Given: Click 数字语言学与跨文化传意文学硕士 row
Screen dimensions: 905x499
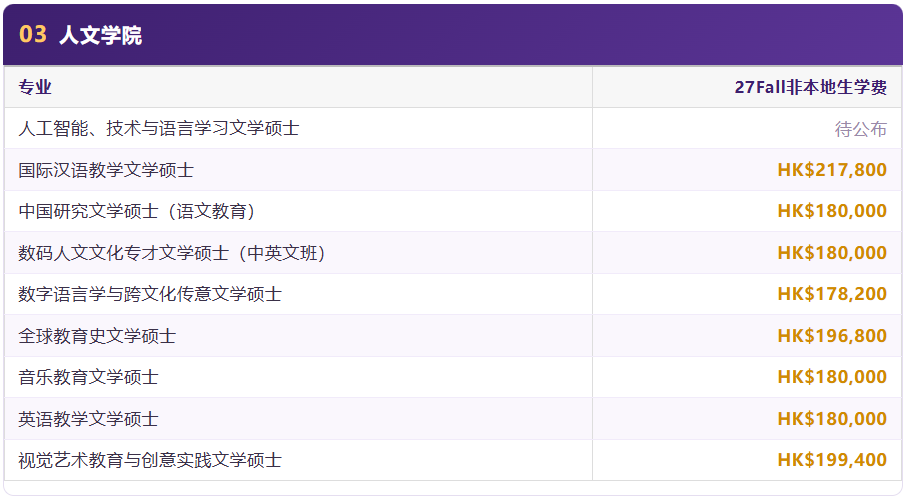Looking at the screenshot, I should pyautogui.click(x=452, y=294).
